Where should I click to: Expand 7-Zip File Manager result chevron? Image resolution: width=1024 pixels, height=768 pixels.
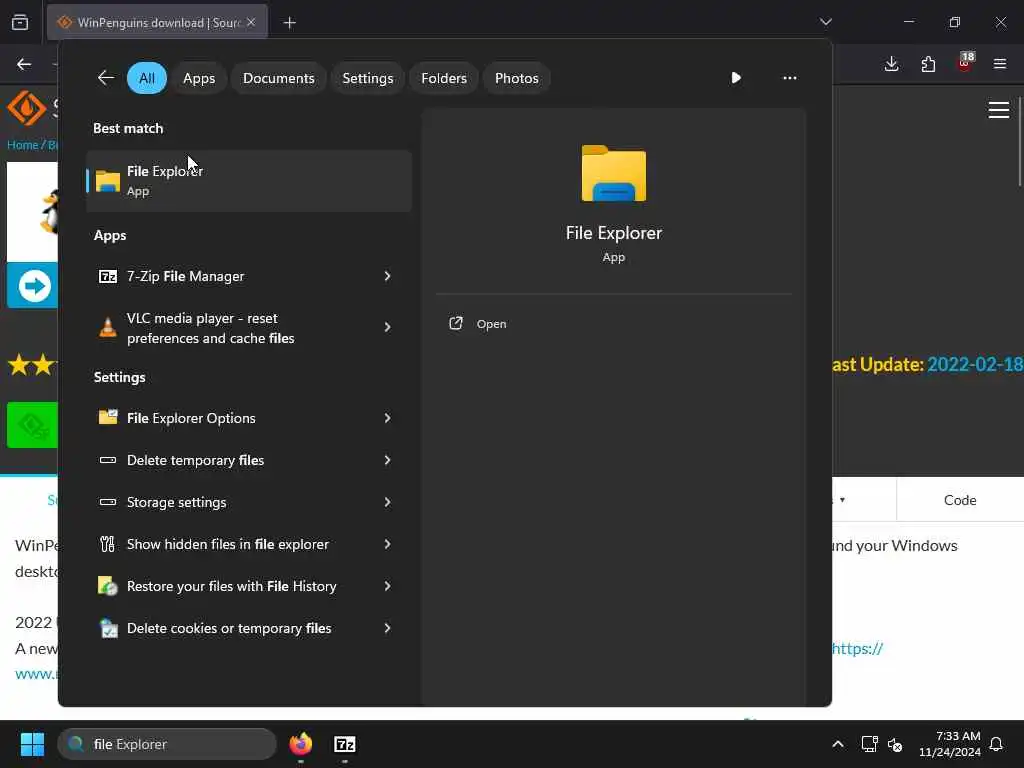coord(387,276)
